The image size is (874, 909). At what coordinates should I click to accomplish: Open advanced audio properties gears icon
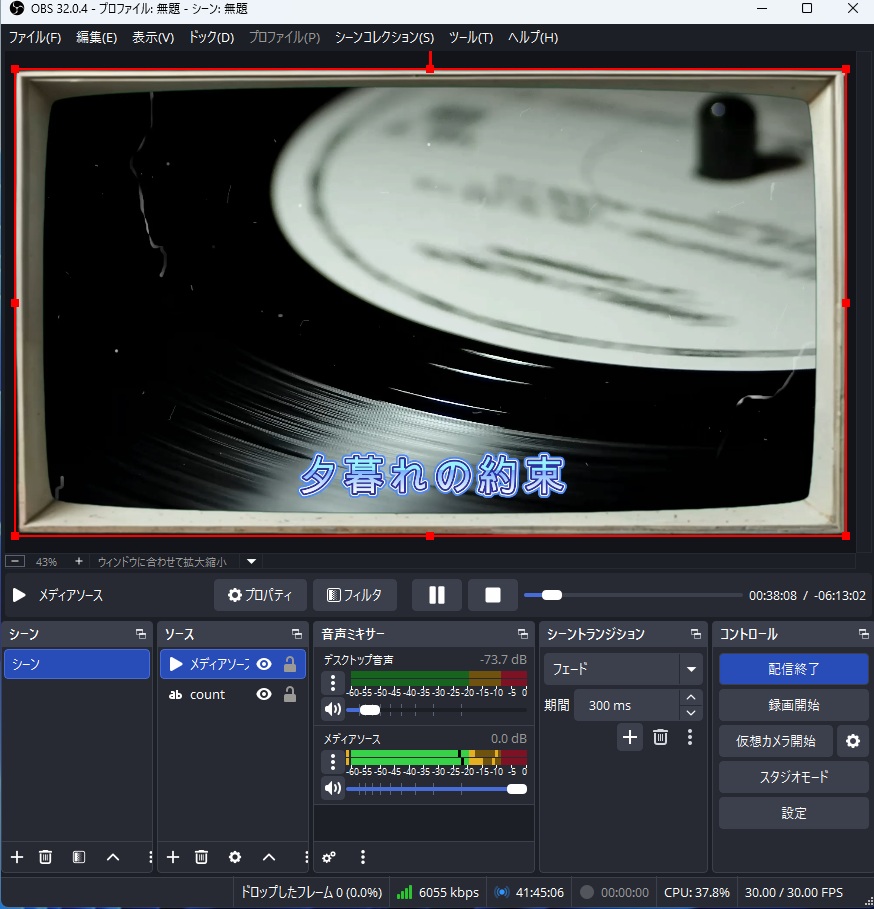[329, 857]
